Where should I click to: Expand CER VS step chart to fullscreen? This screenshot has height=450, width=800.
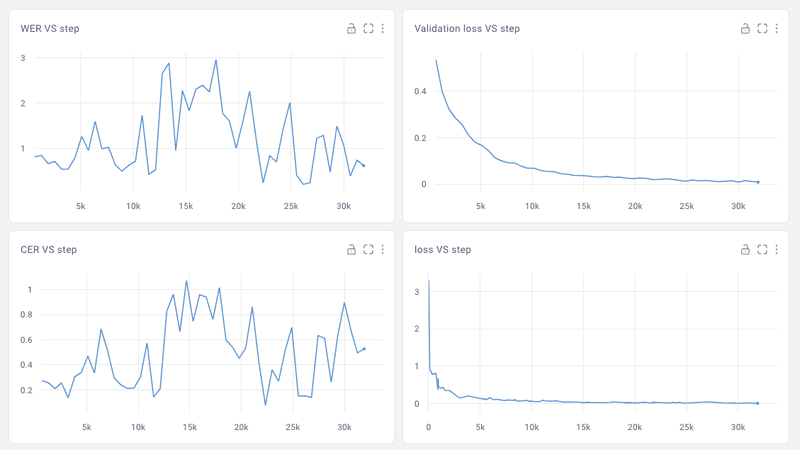tap(368, 249)
